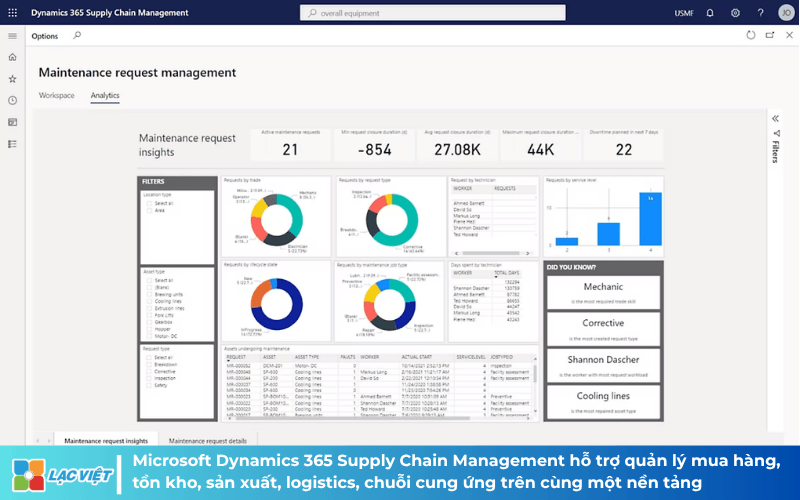The image size is (800, 500).
Task: Click the Mechanic Did You Know card
Action: point(603,293)
